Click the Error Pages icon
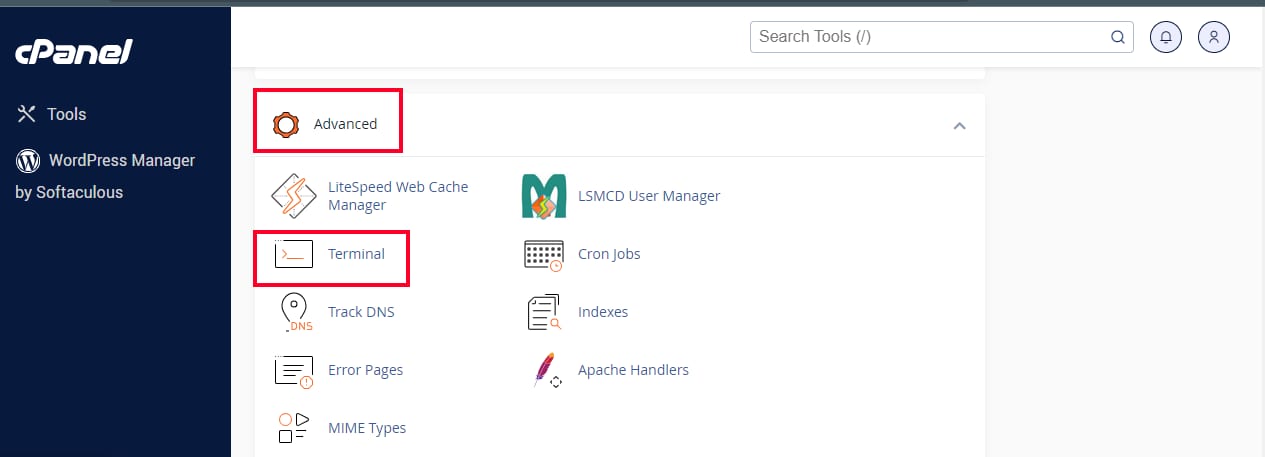The height and width of the screenshot is (457, 1265). point(294,370)
